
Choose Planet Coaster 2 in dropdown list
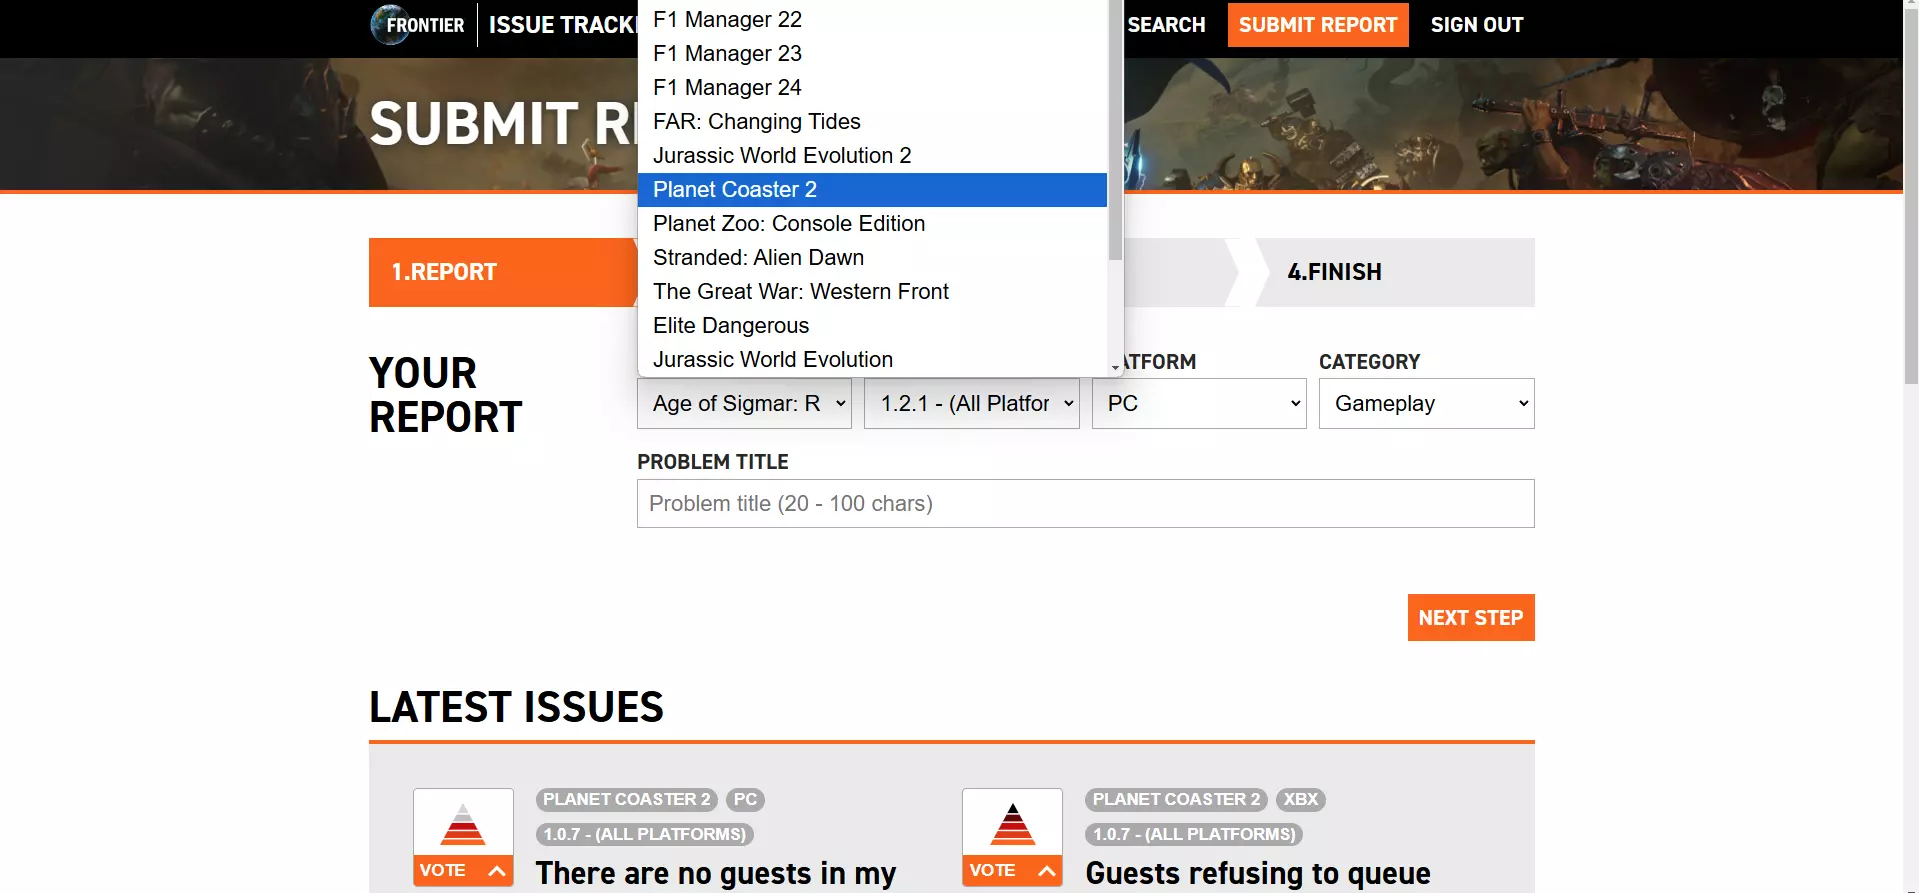coord(872,190)
